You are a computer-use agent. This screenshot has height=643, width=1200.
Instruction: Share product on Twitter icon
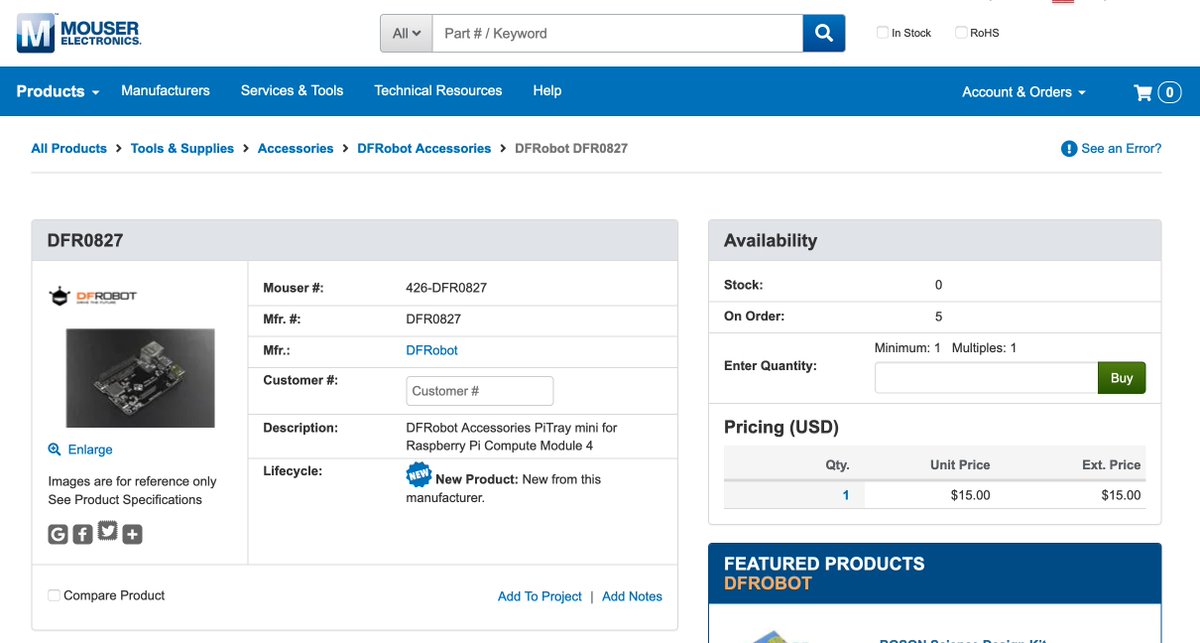(x=108, y=532)
